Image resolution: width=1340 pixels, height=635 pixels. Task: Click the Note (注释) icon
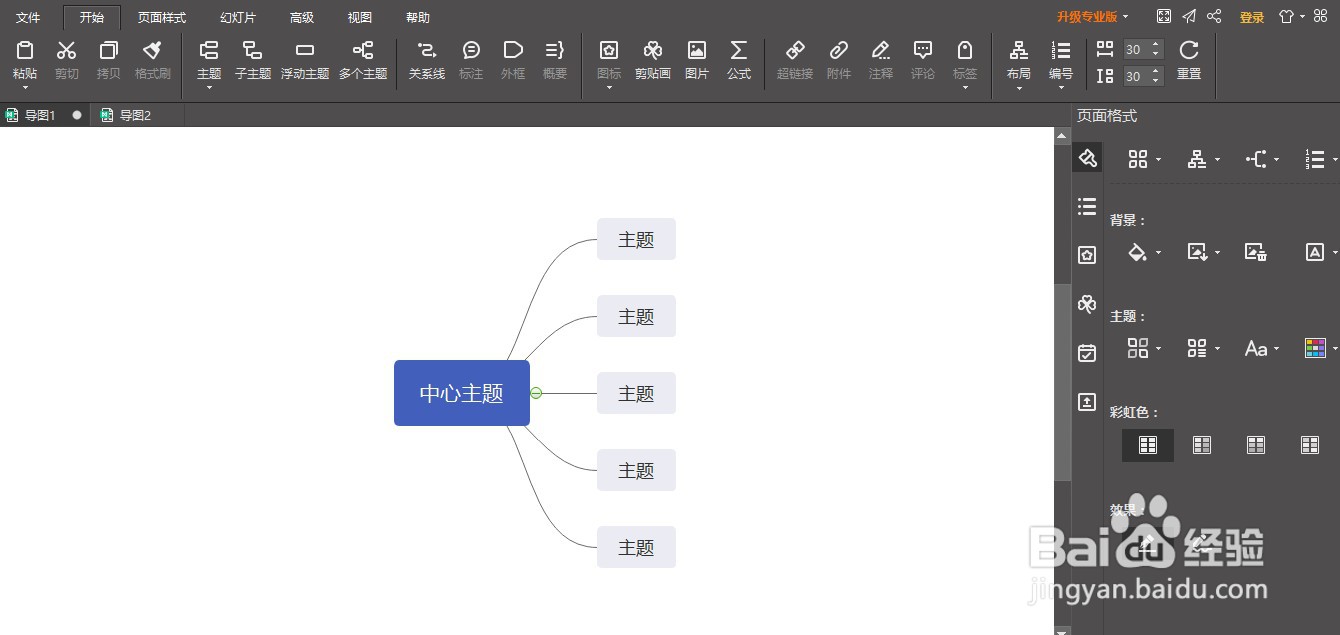(881, 50)
